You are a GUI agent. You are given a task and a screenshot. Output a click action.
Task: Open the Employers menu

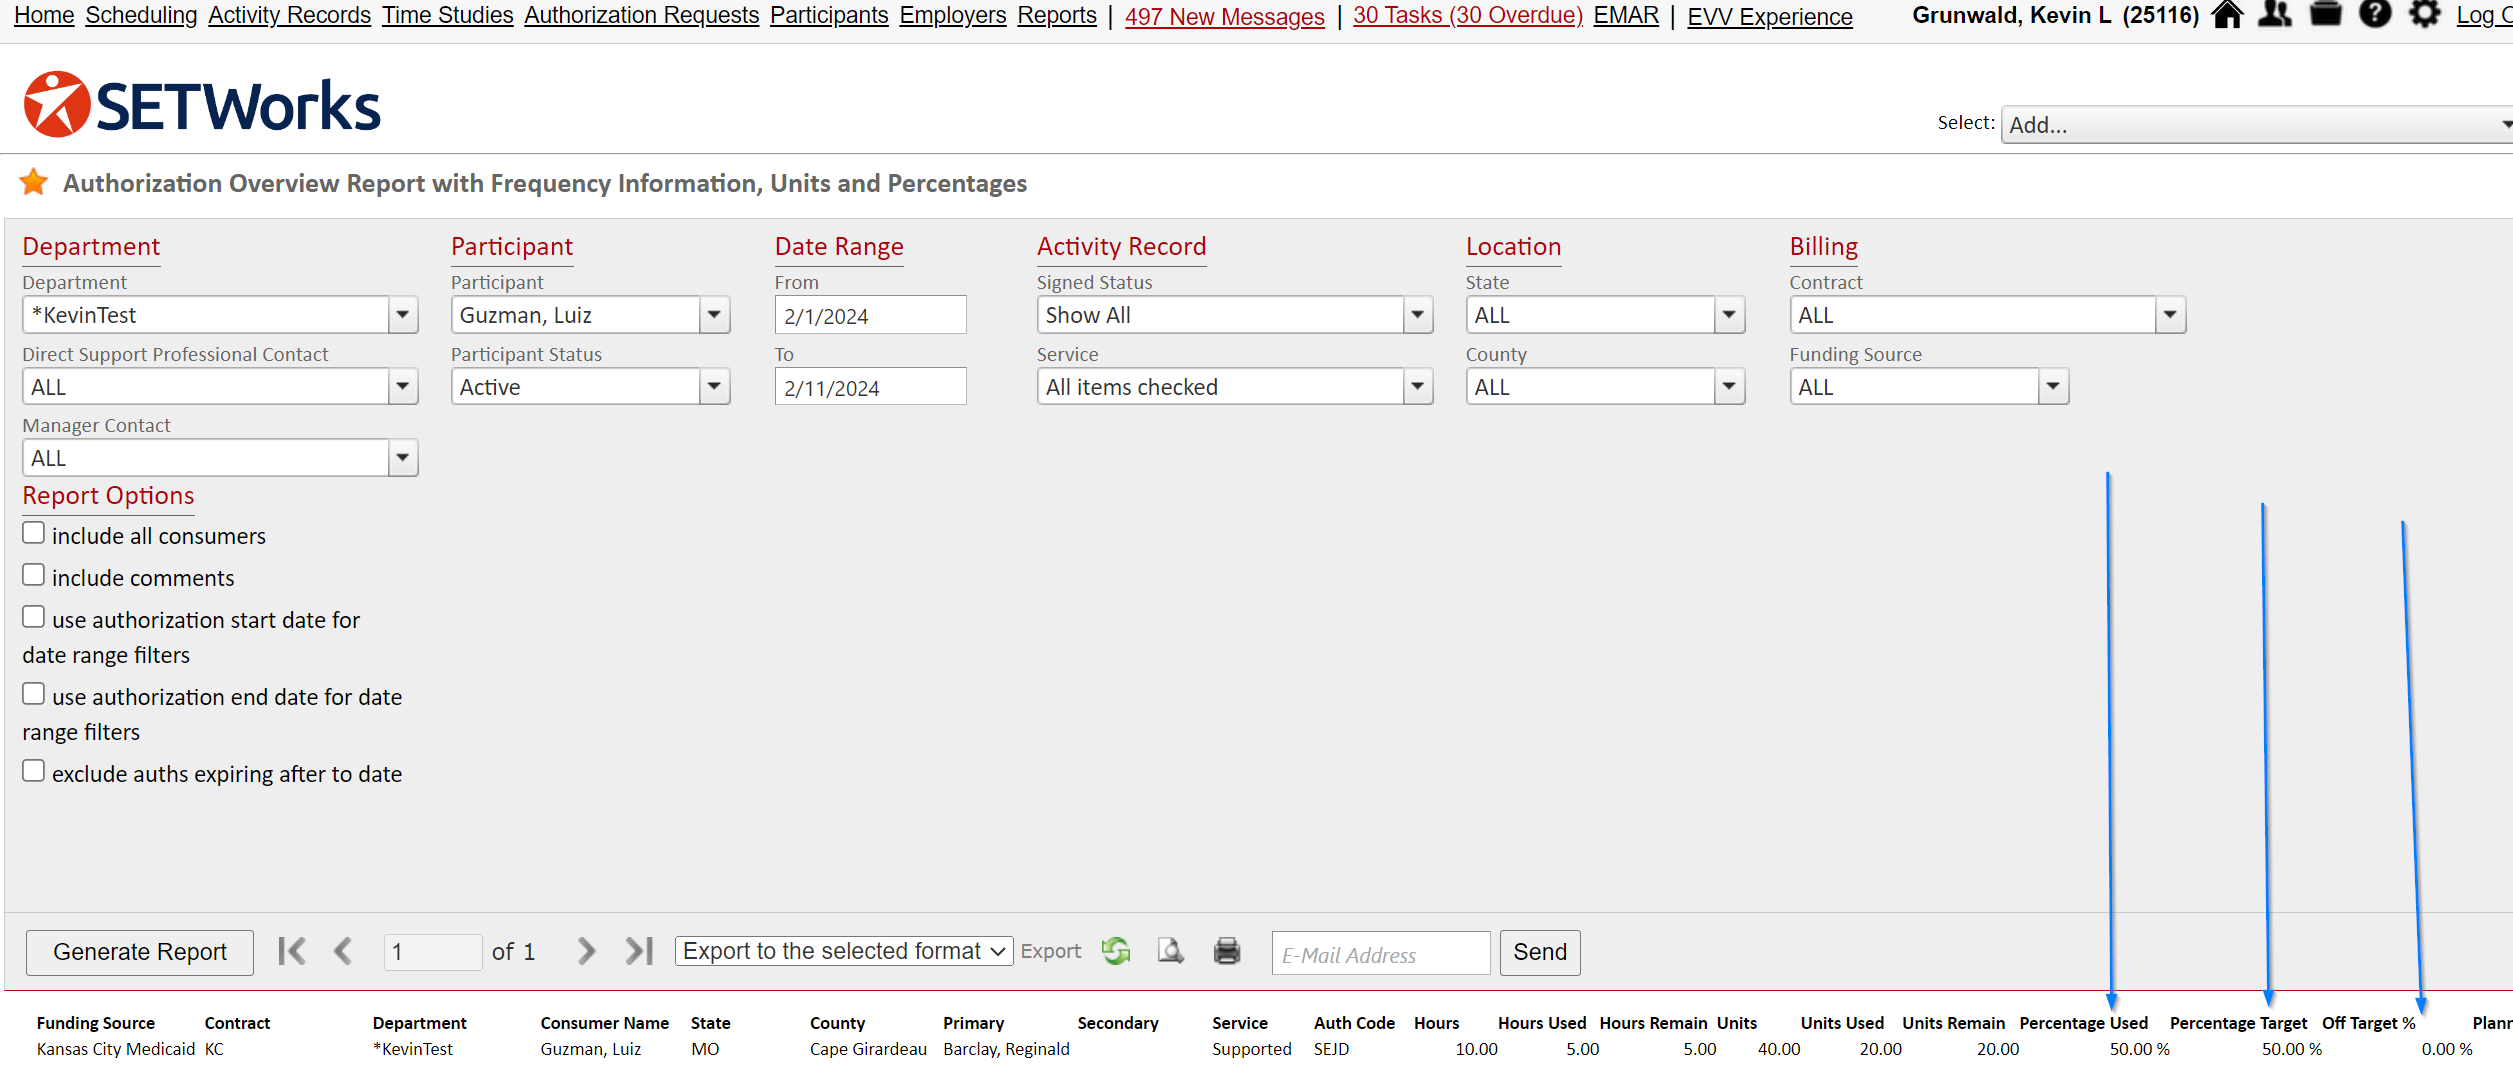[952, 15]
